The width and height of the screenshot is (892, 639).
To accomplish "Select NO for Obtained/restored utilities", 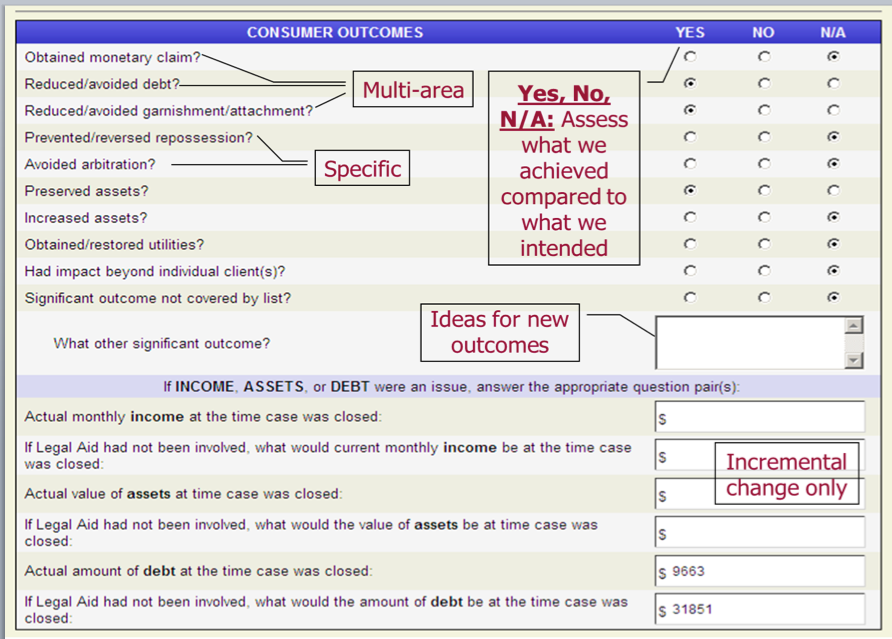I will [x=764, y=244].
